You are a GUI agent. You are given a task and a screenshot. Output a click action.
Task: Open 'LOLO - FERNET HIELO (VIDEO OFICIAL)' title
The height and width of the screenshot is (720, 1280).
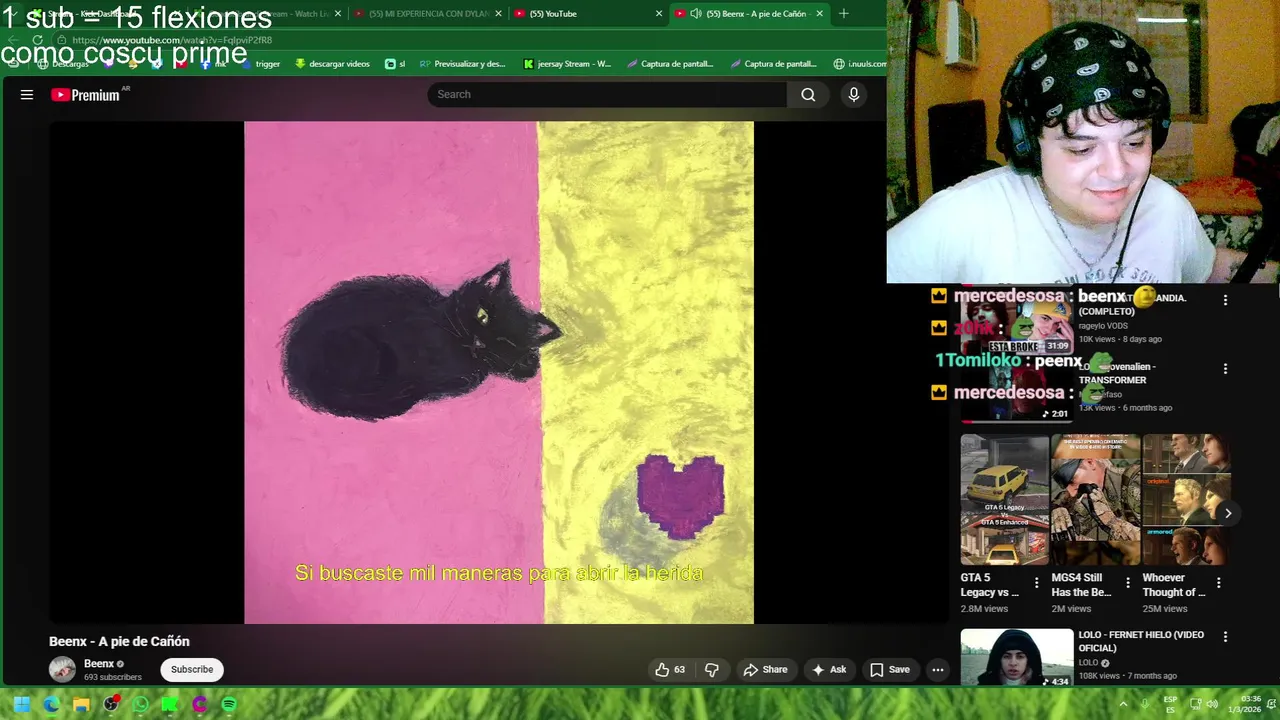tap(1141, 641)
